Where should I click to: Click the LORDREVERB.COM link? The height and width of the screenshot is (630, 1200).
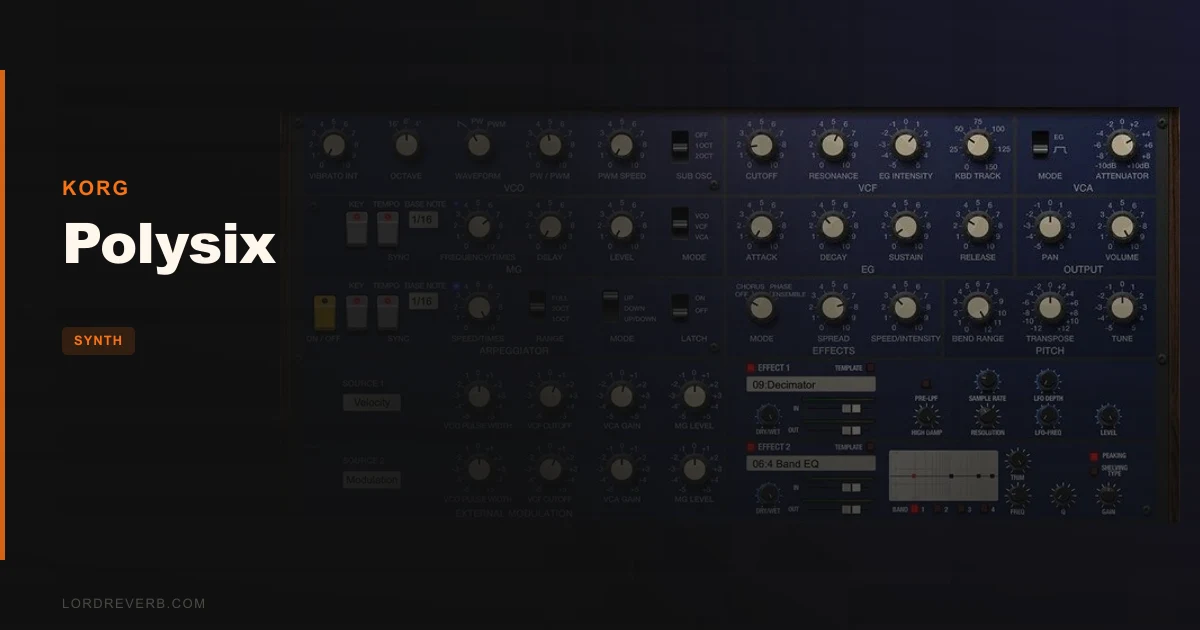[x=133, y=604]
